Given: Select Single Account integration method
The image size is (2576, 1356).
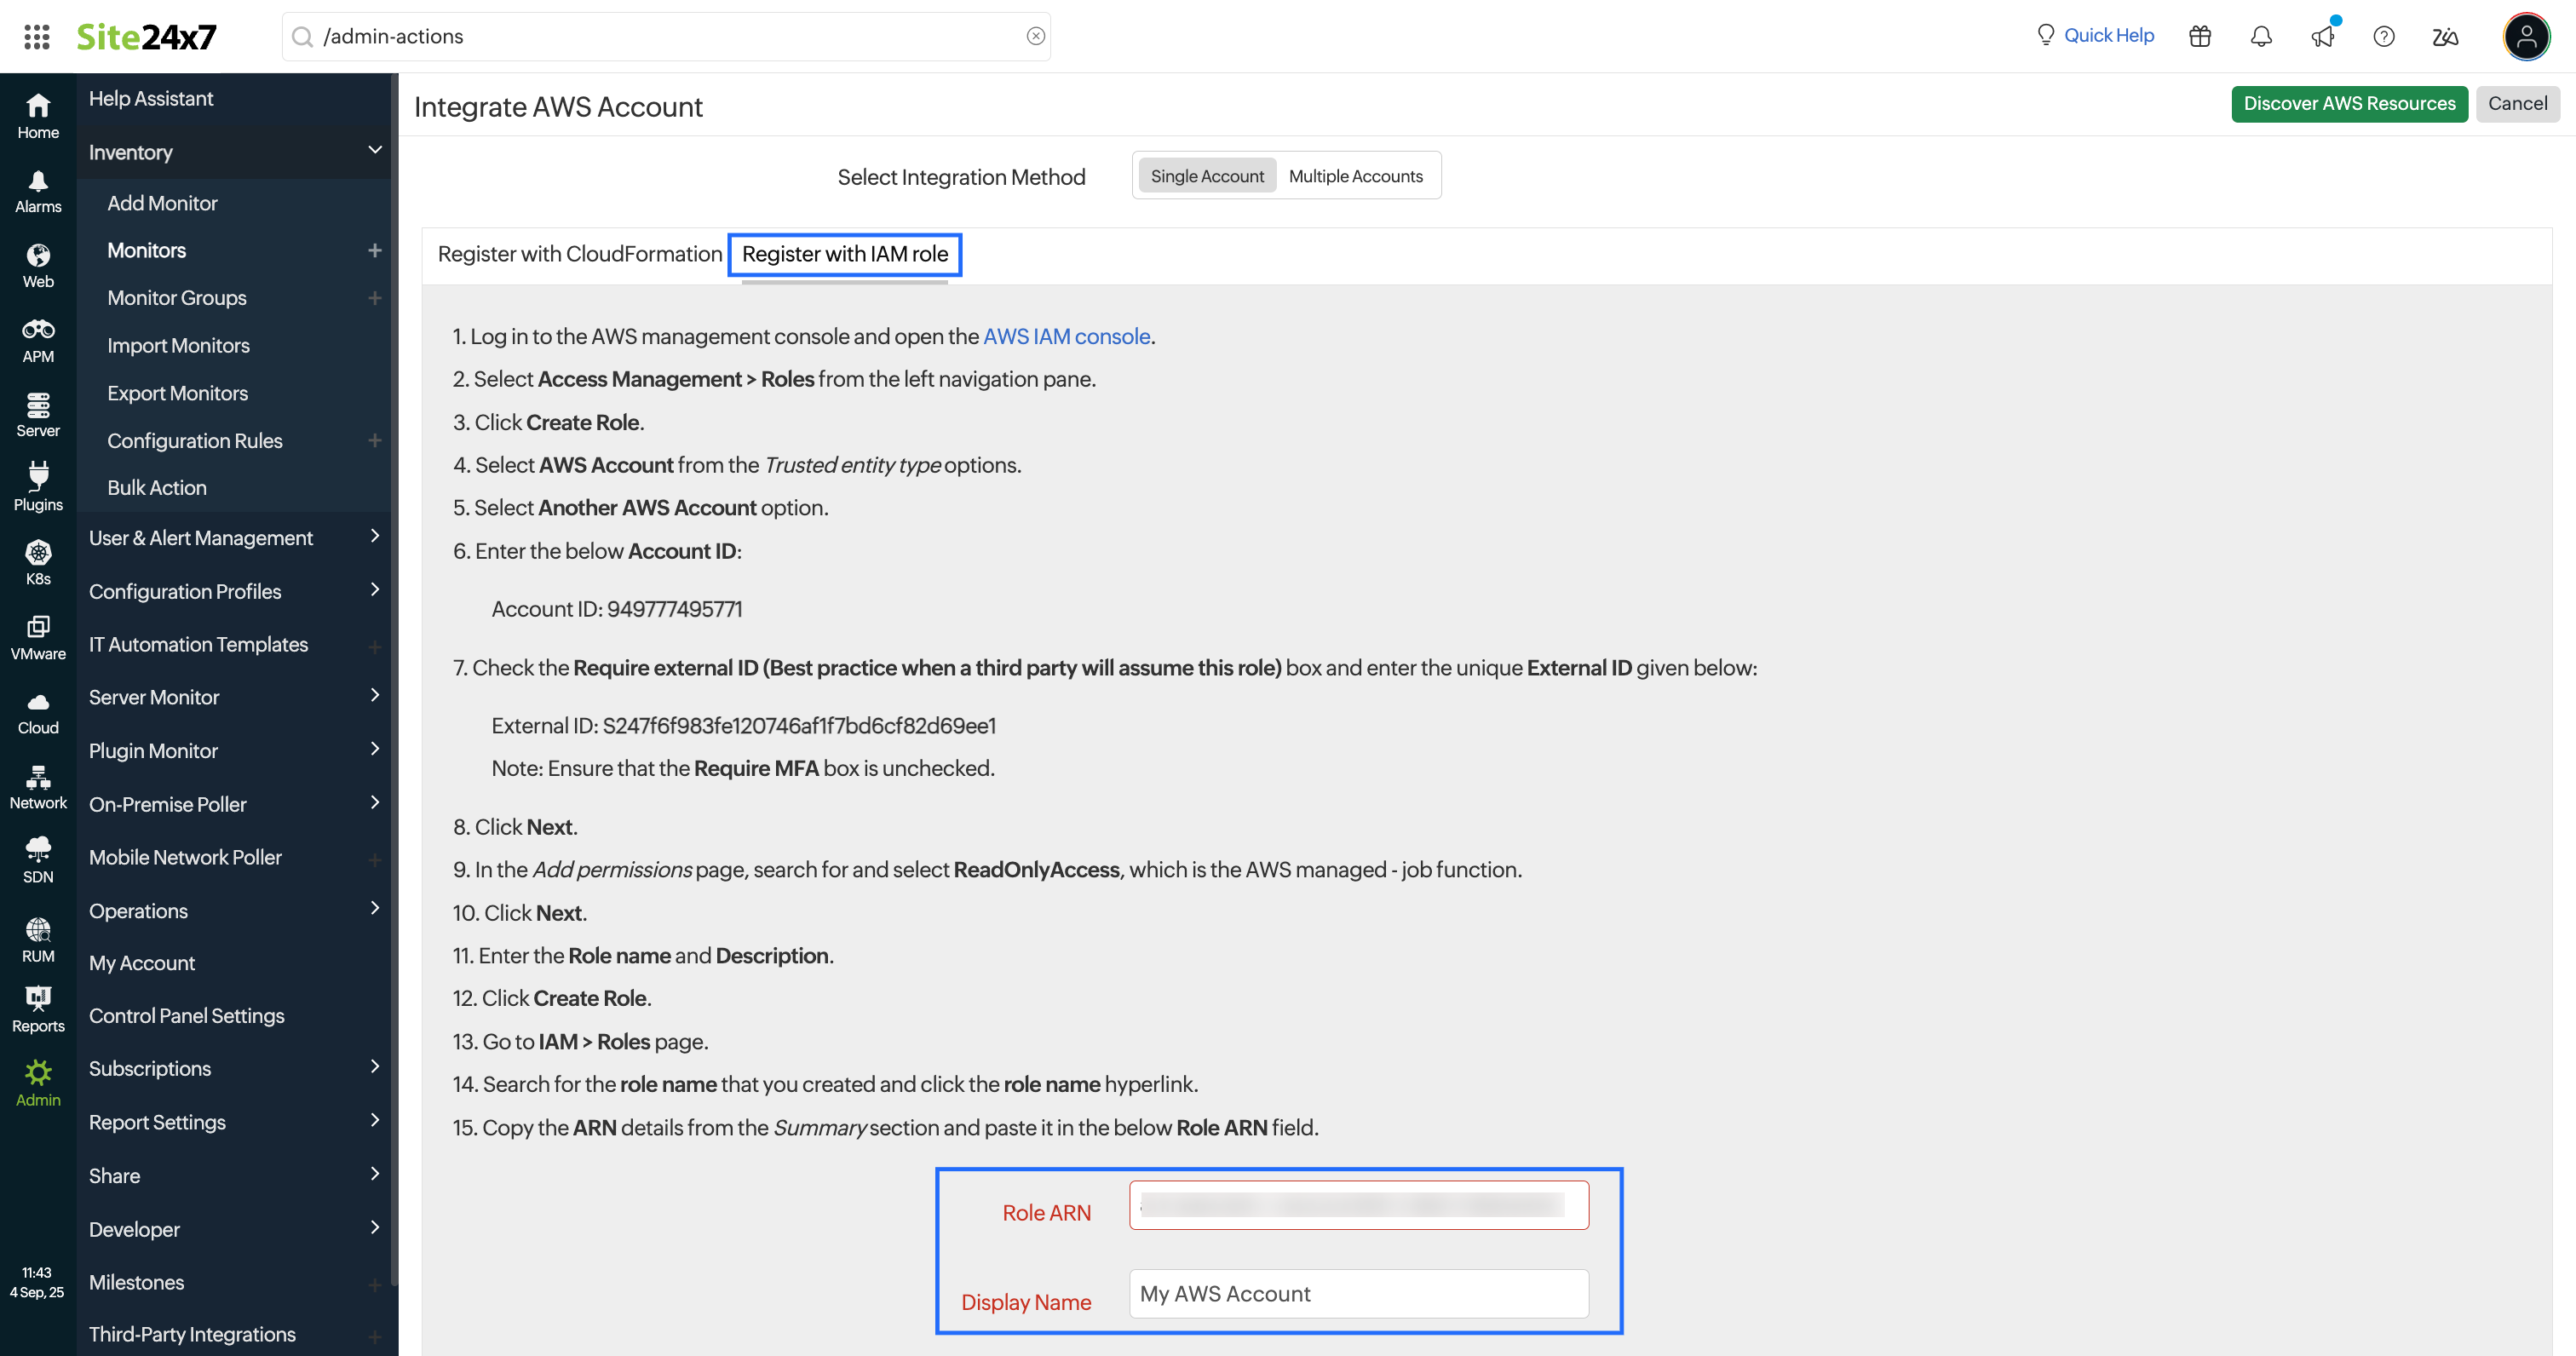Looking at the screenshot, I should pyautogui.click(x=1206, y=176).
